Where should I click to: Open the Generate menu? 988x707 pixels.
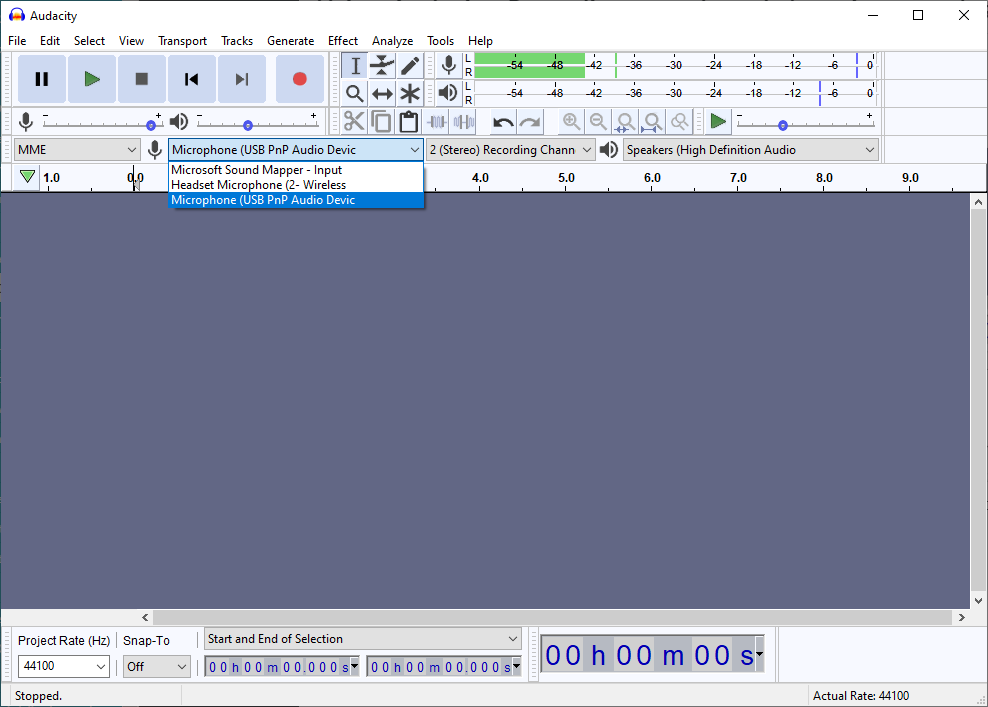290,41
